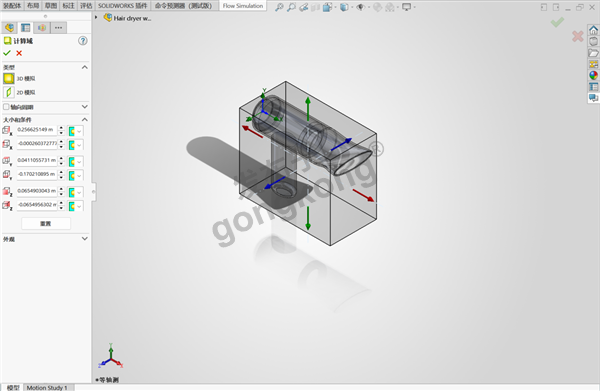Edit X min value -0.000260372777
This screenshot has width=600, height=391.
click(37, 144)
